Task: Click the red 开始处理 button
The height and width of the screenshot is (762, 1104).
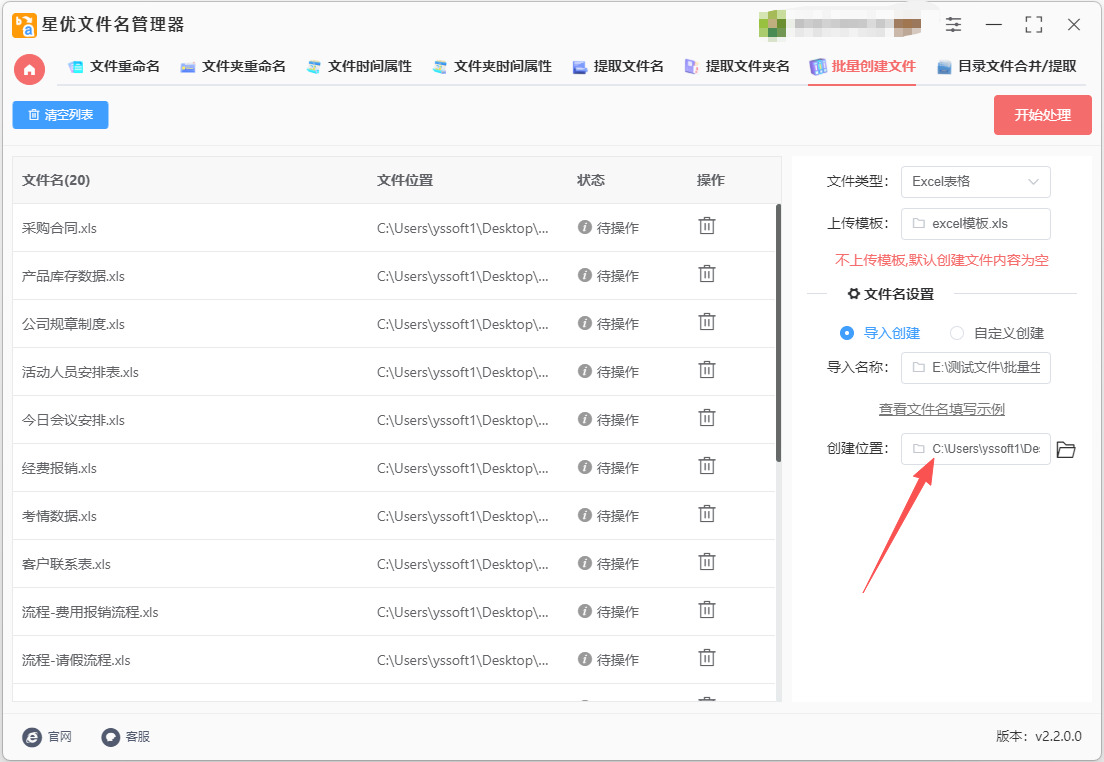Action: tap(1043, 115)
